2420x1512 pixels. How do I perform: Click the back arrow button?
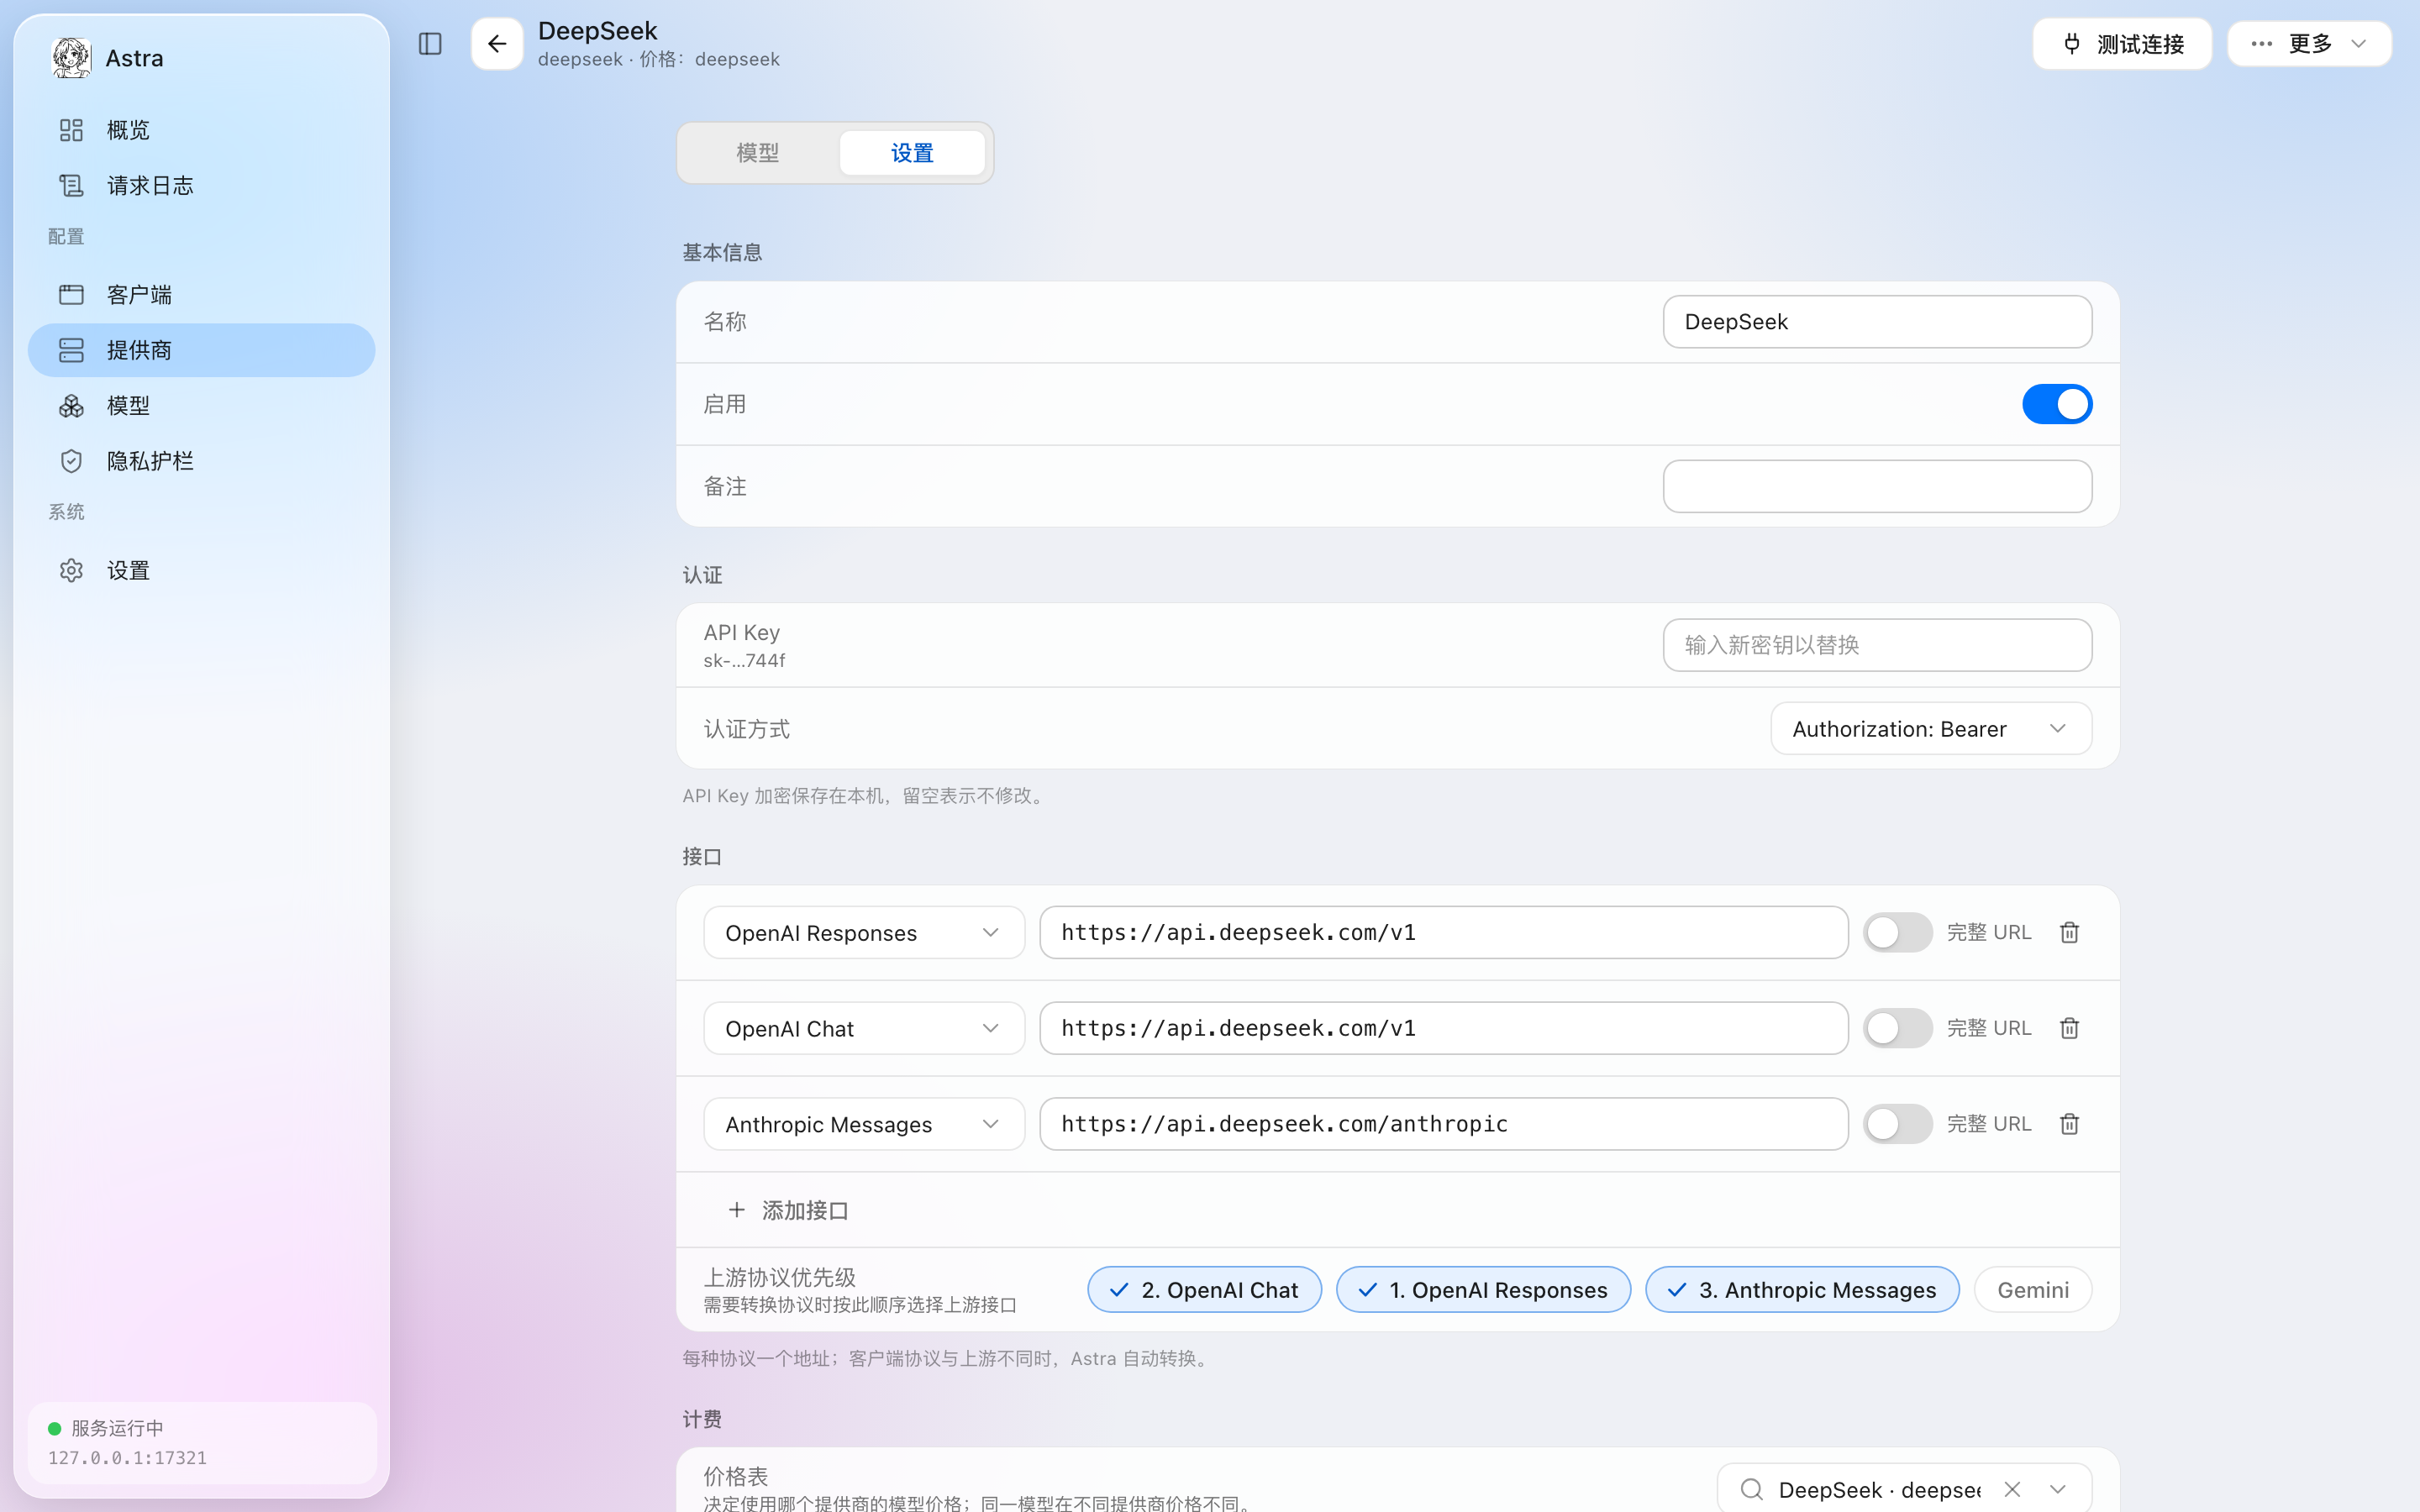click(x=497, y=44)
